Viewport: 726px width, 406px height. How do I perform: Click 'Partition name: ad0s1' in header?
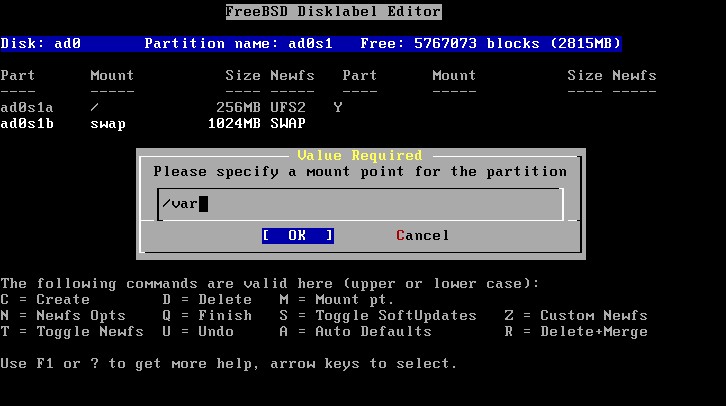coord(238,44)
